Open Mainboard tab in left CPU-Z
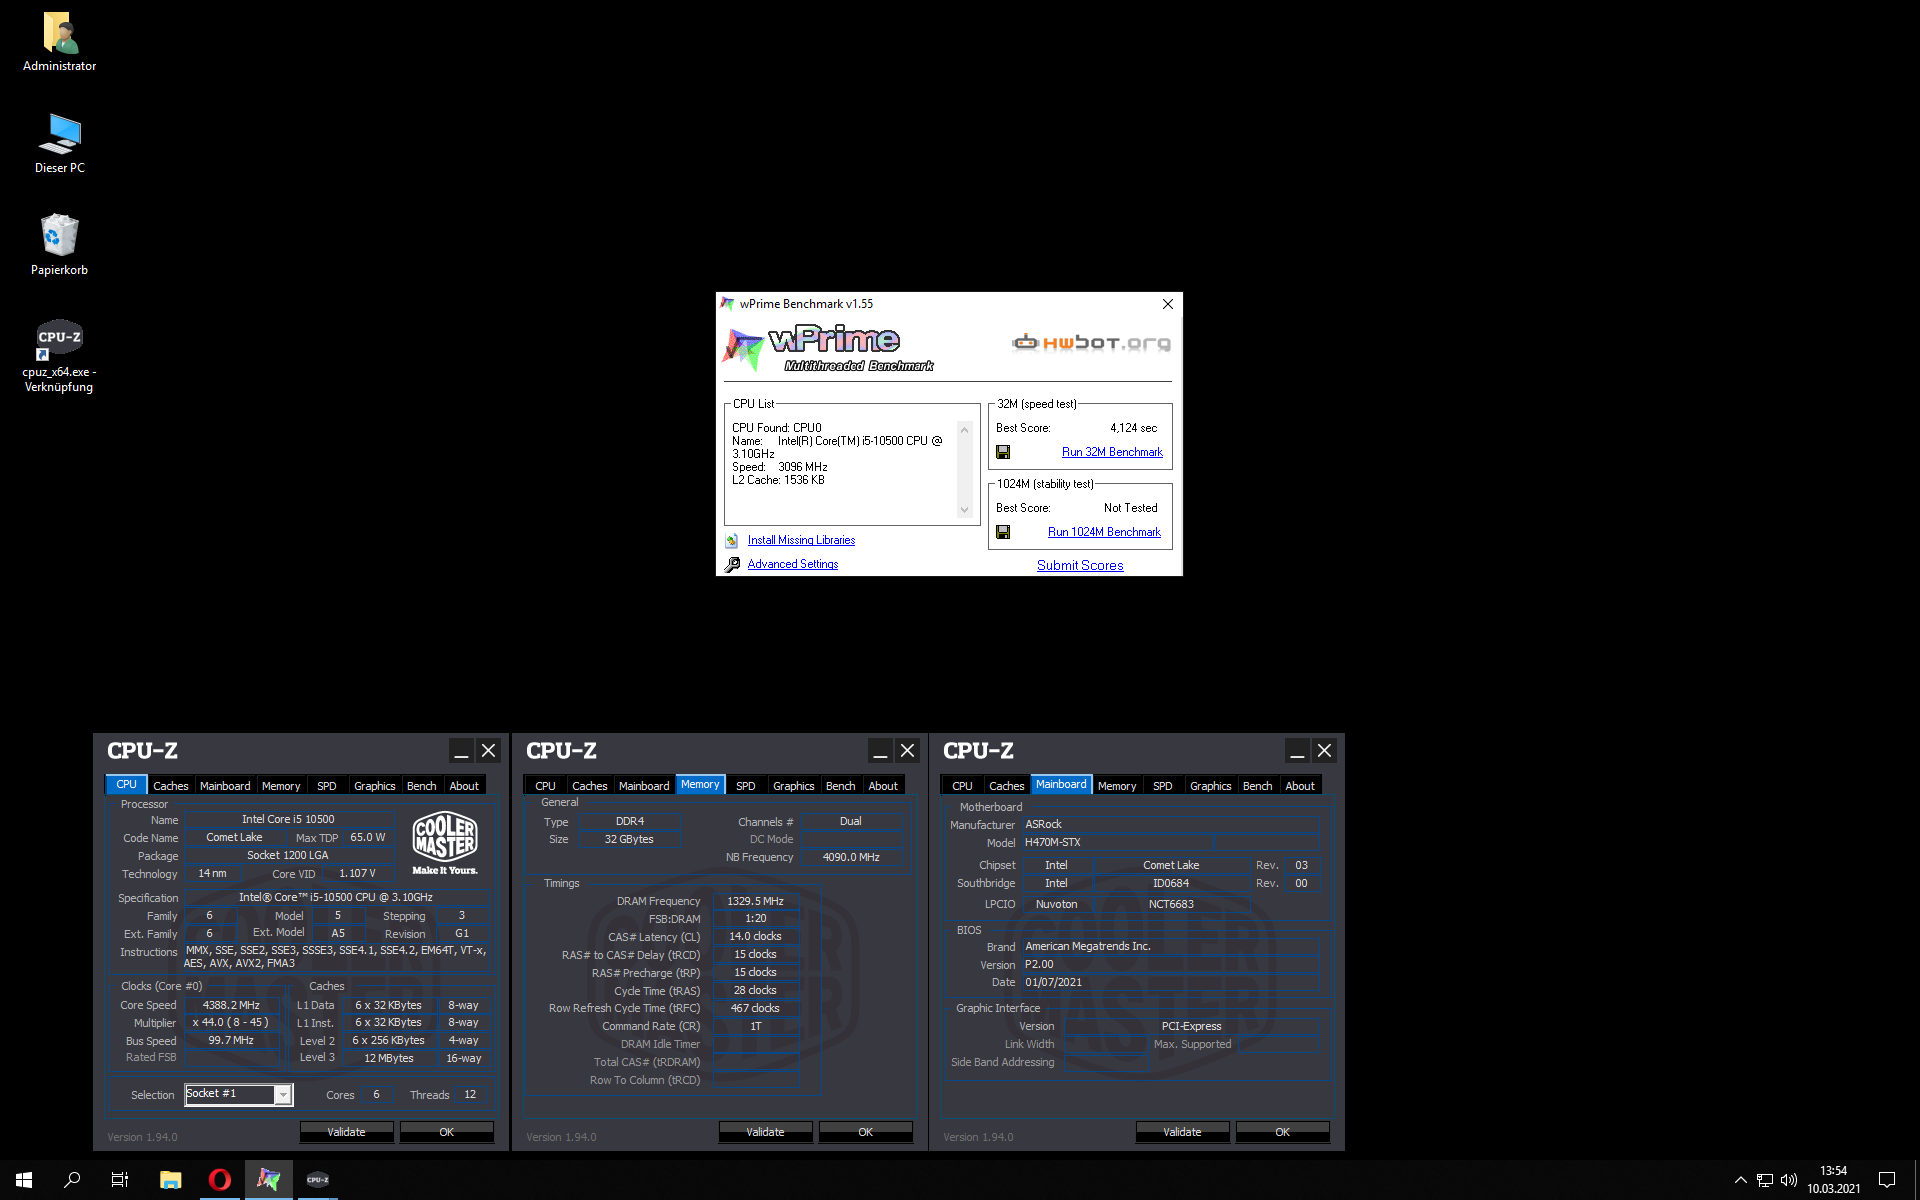The image size is (1920, 1200). [225, 786]
